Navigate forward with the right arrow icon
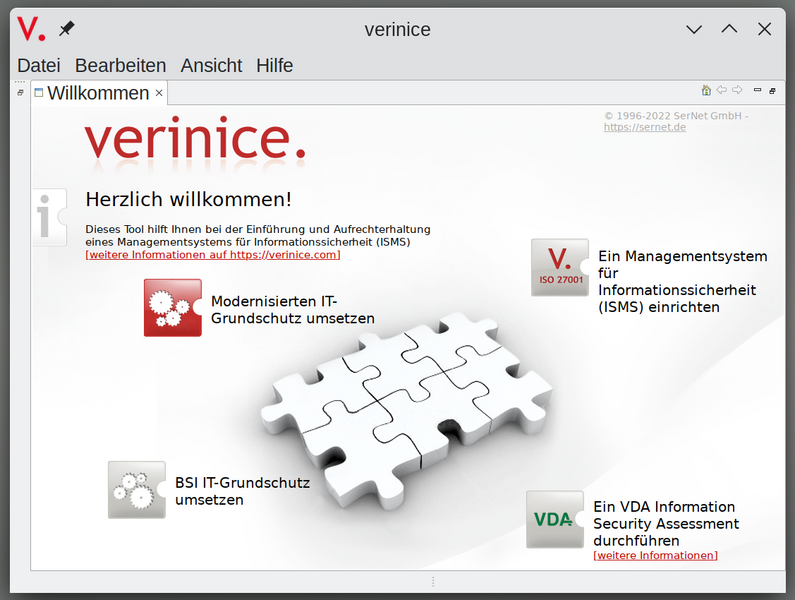Image resolution: width=795 pixels, height=600 pixels. (737, 90)
